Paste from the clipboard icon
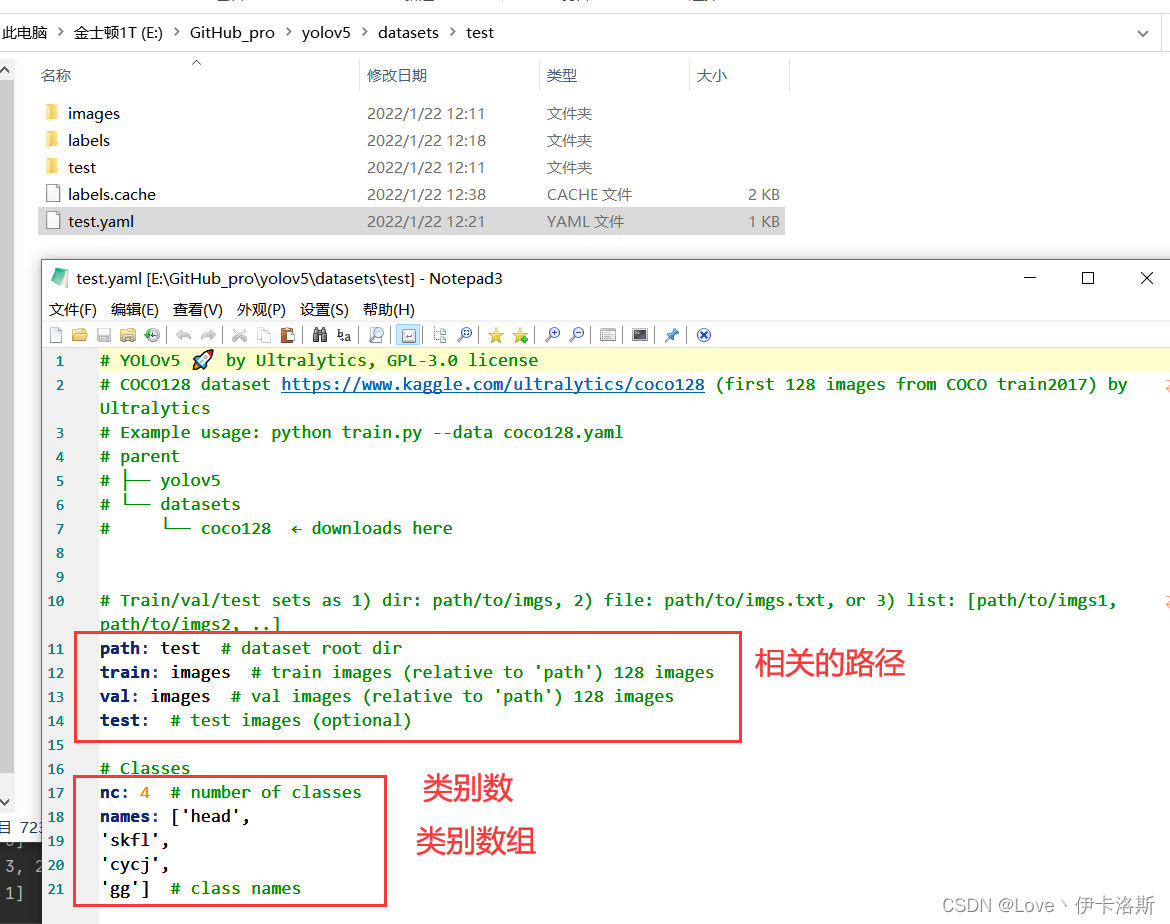 pos(287,335)
